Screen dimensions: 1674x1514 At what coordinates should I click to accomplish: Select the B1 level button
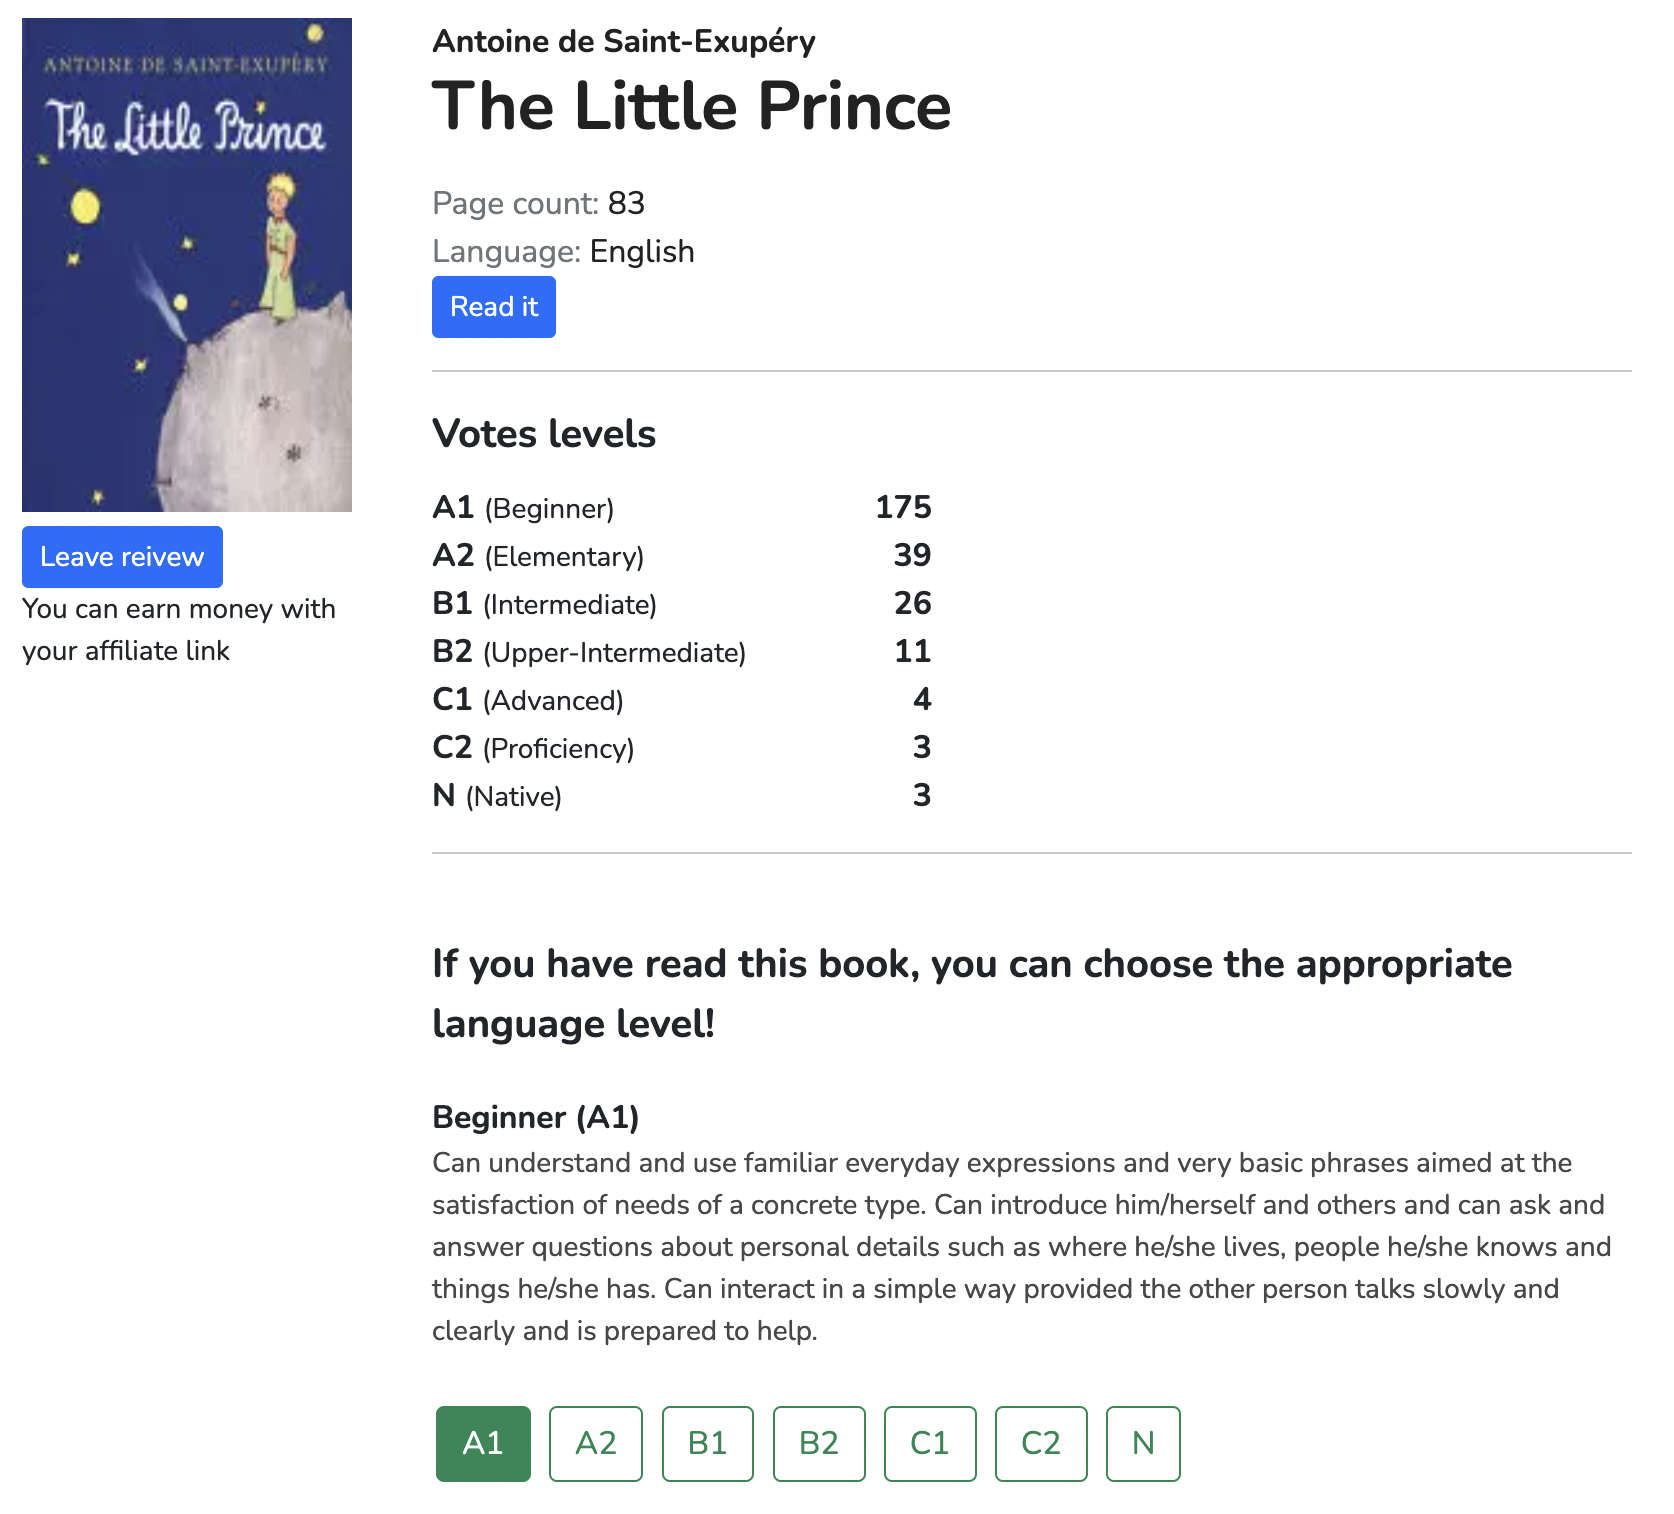(707, 1443)
